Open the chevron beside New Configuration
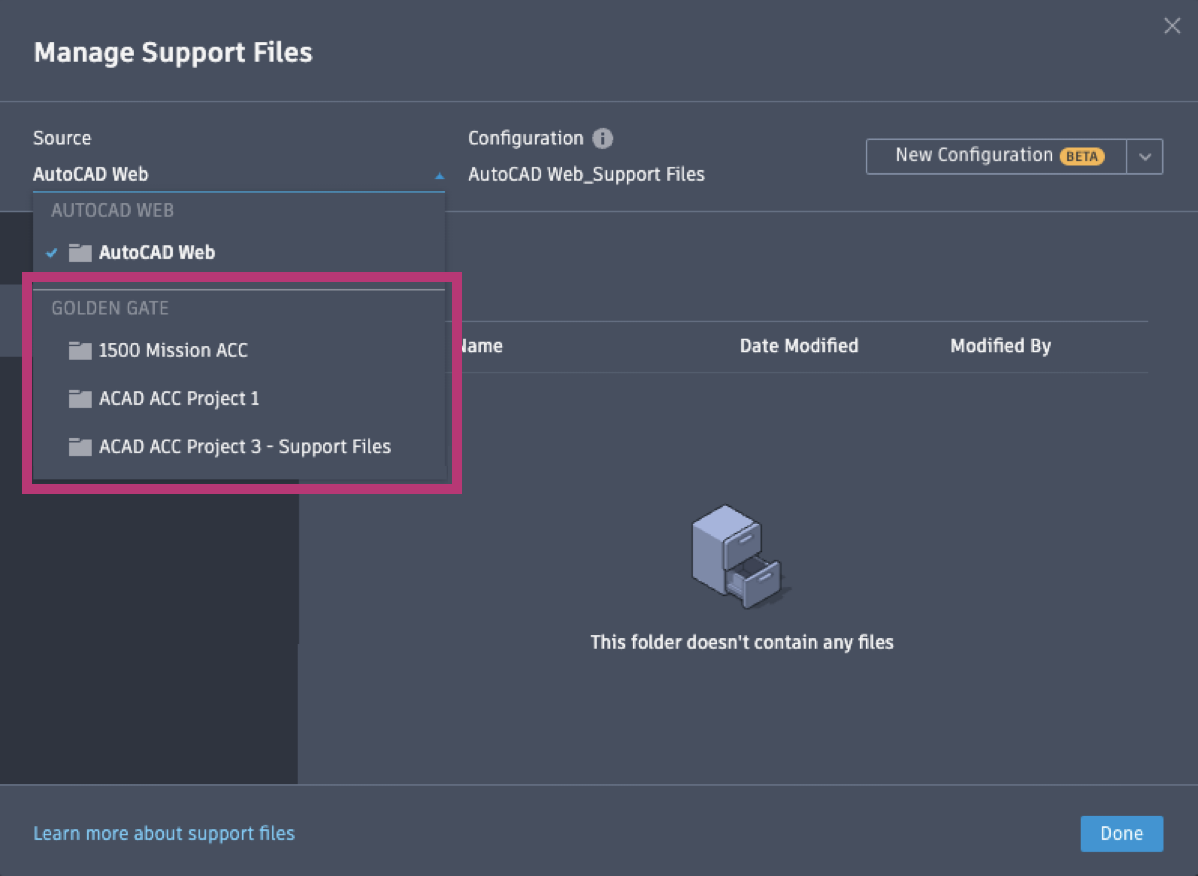 [1146, 156]
